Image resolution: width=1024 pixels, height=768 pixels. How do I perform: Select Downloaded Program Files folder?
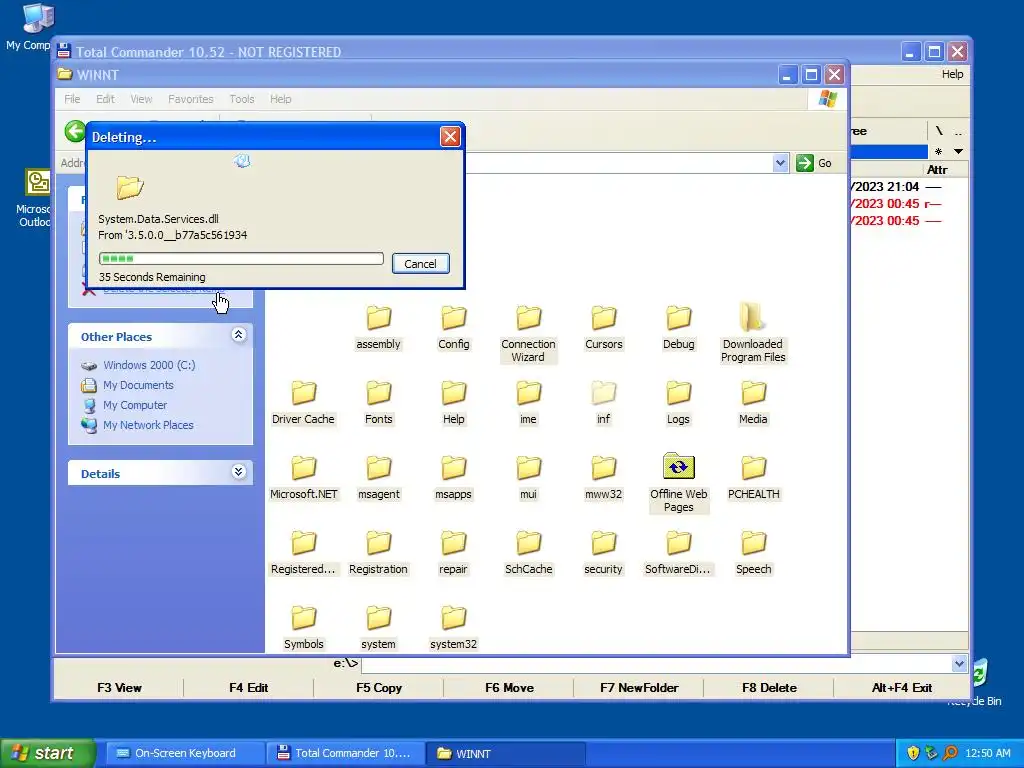click(x=753, y=334)
